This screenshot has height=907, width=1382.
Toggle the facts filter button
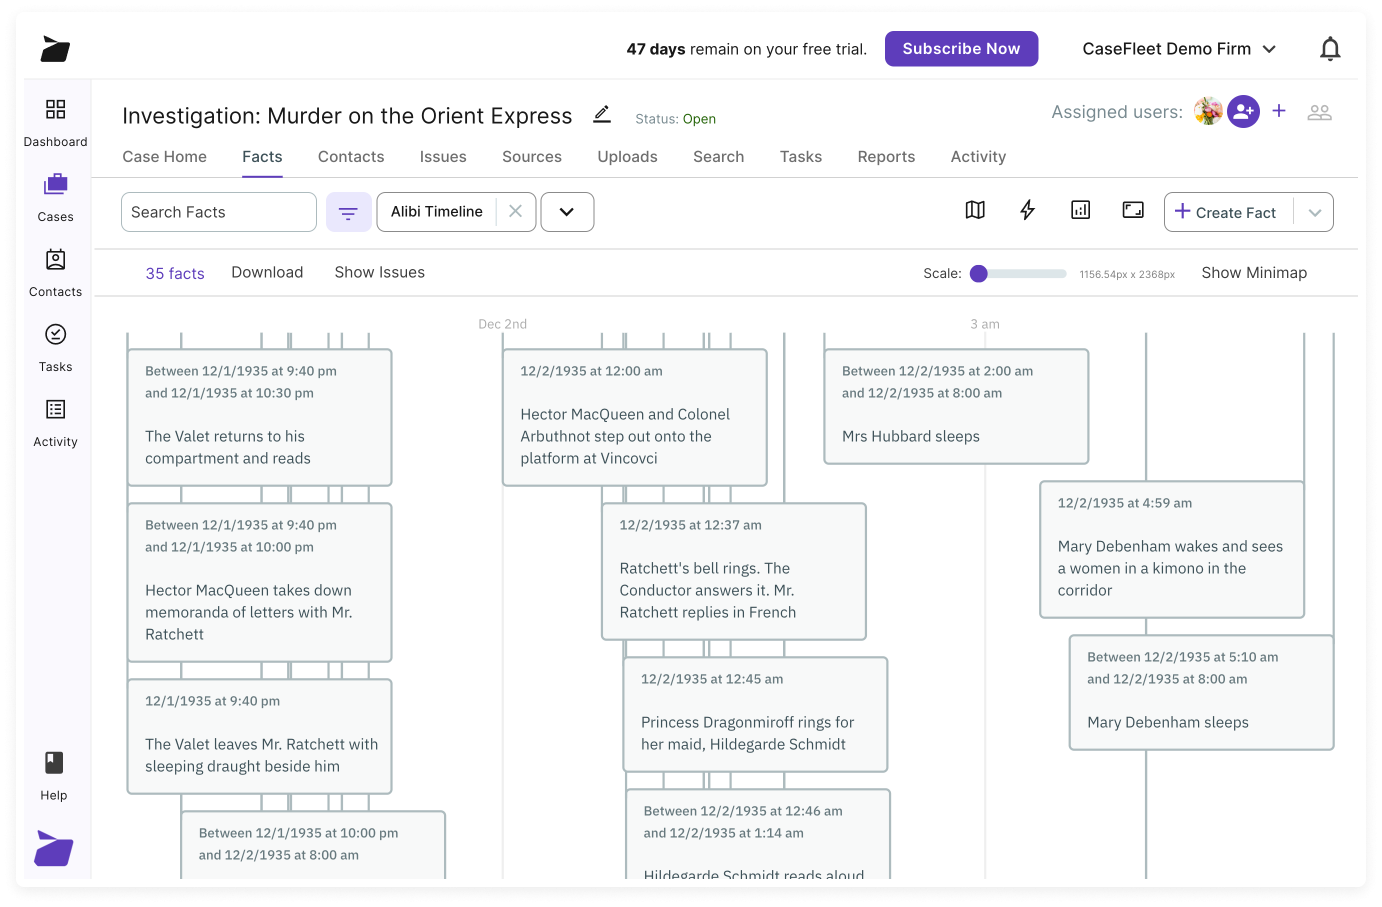coord(348,212)
